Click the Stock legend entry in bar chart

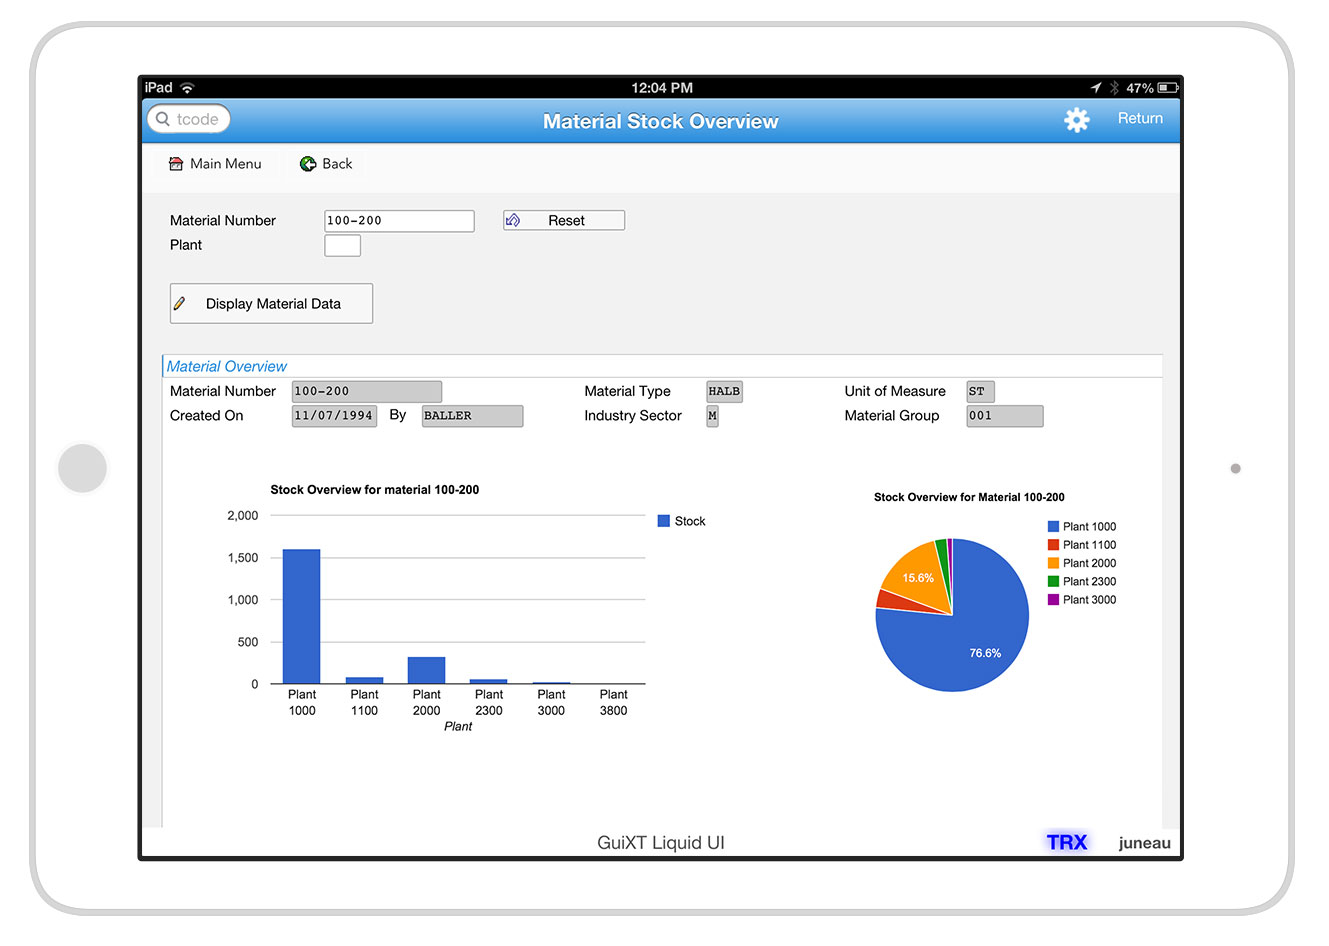(x=681, y=521)
